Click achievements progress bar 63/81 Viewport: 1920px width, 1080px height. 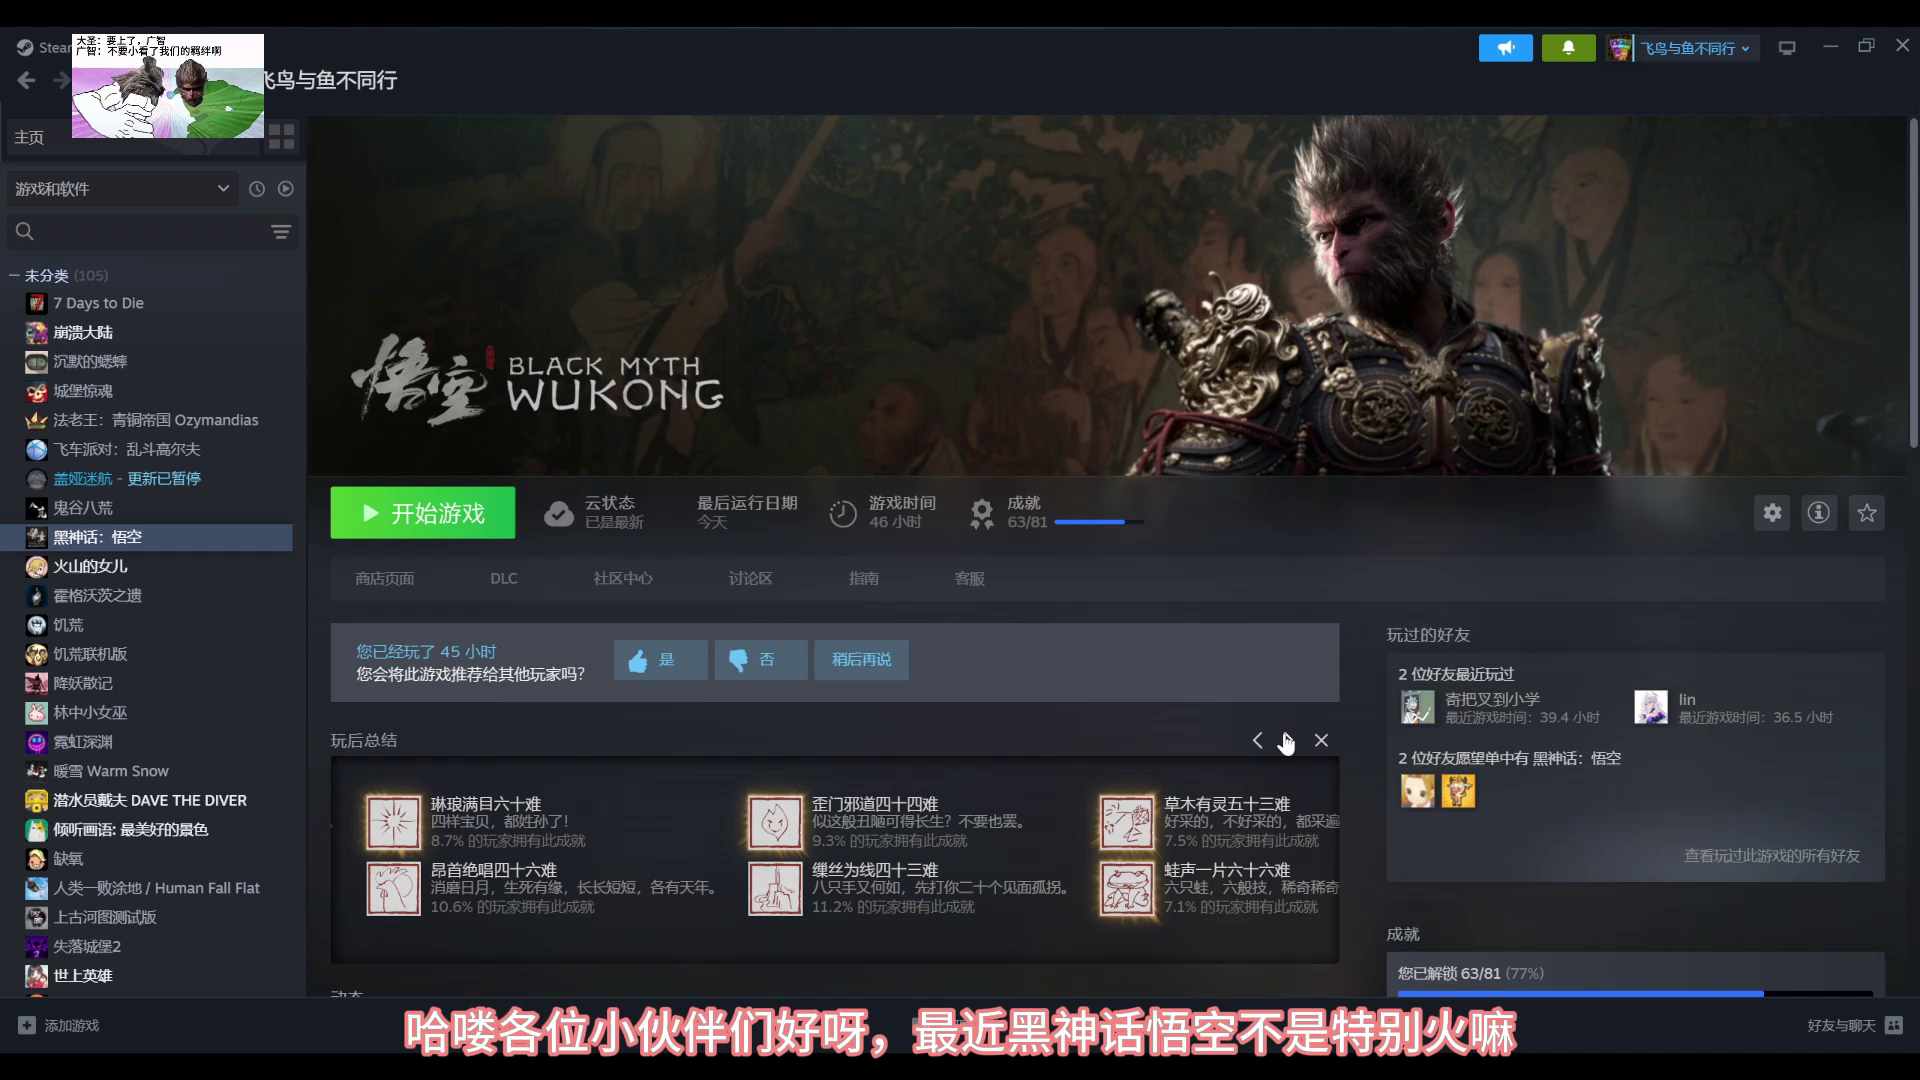tap(1098, 522)
